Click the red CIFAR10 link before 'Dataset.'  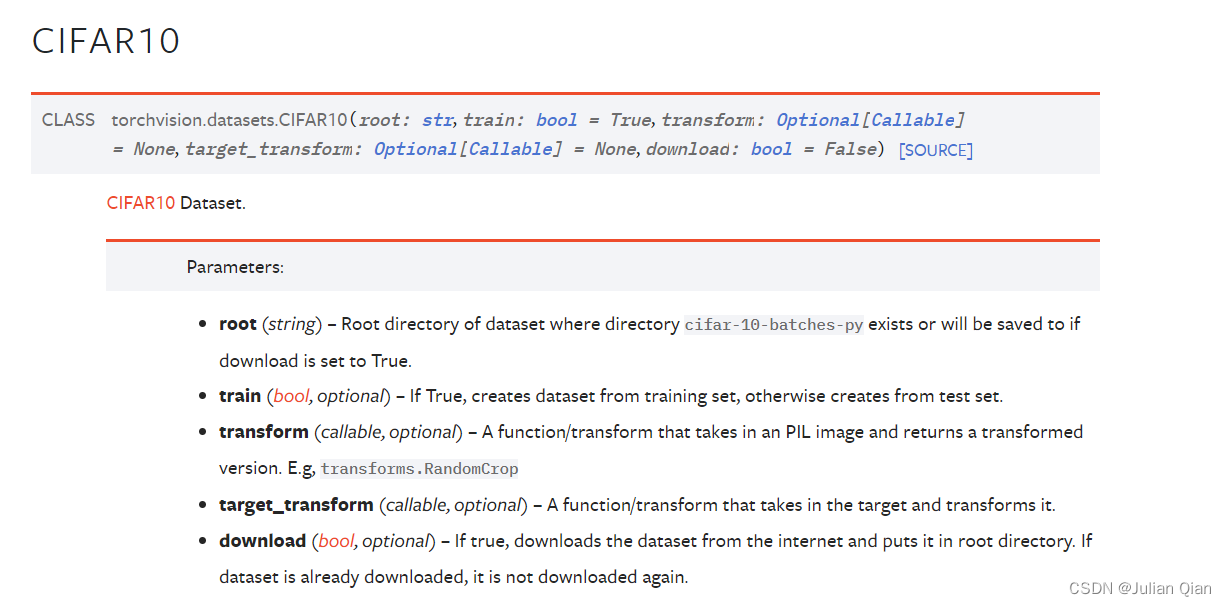click(141, 203)
